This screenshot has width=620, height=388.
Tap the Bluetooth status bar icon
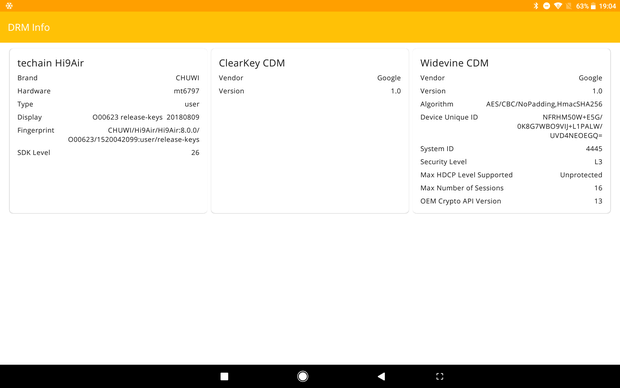tap(536, 6)
